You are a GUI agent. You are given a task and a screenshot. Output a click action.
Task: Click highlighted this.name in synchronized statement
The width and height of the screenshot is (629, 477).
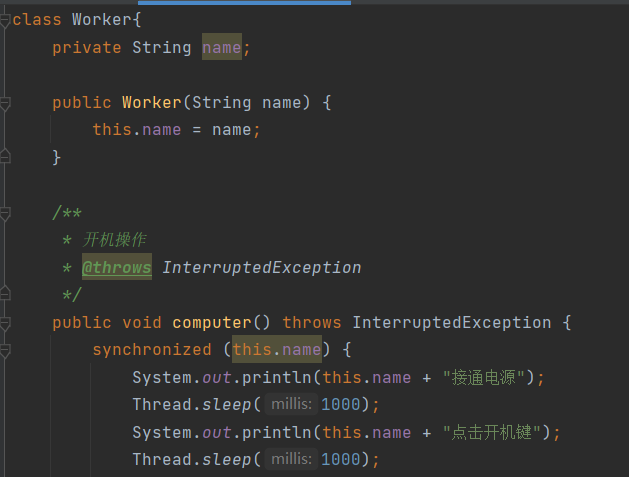(276, 350)
